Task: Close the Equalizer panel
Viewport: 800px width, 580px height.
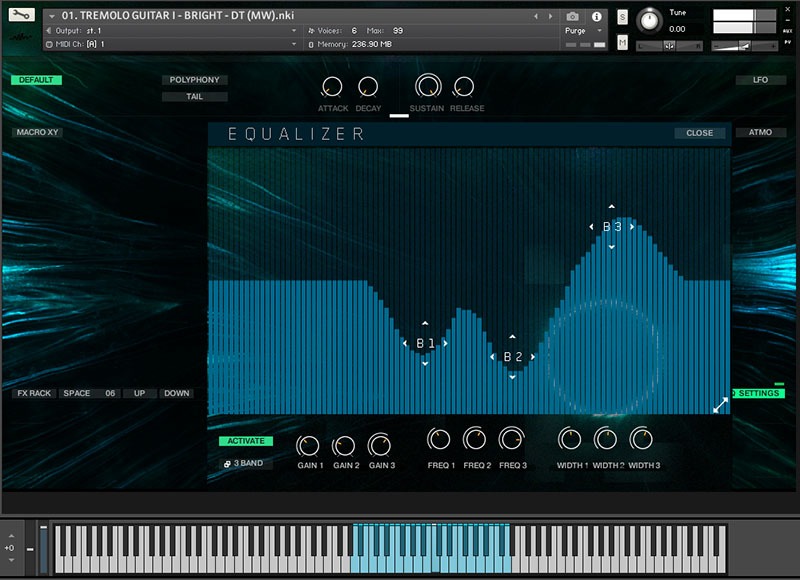Action: pyautogui.click(x=699, y=133)
